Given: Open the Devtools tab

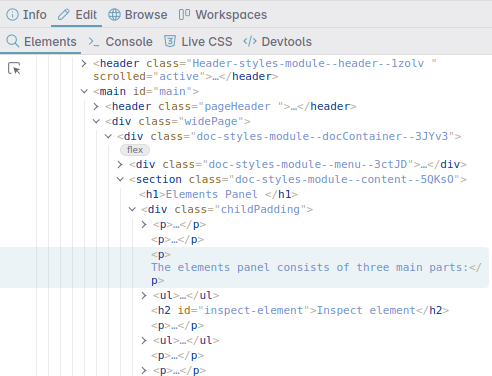Looking at the screenshot, I should tap(277, 42).
